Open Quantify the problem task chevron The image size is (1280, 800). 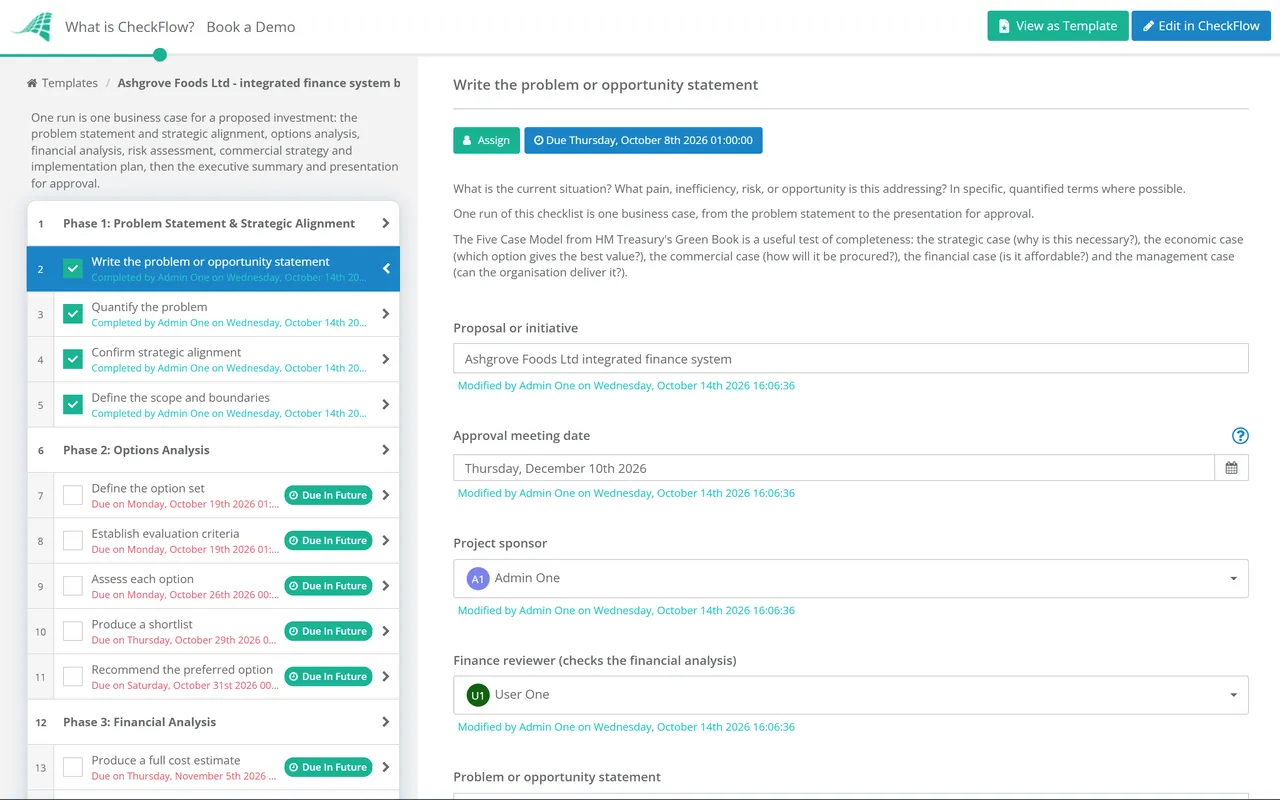(386, 314)
